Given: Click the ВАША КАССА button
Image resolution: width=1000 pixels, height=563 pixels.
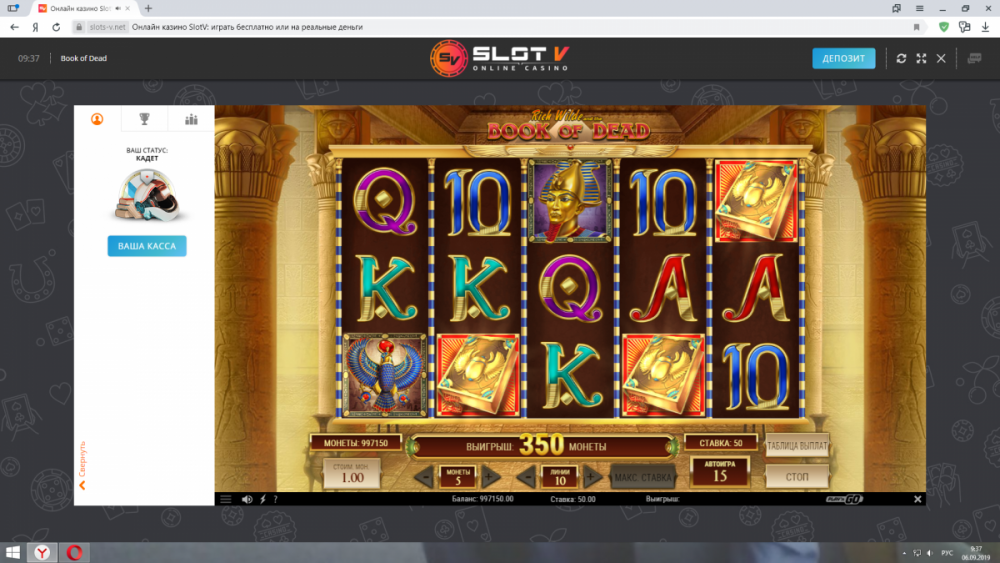Looking at the screenshot, I should coord(147,246).
